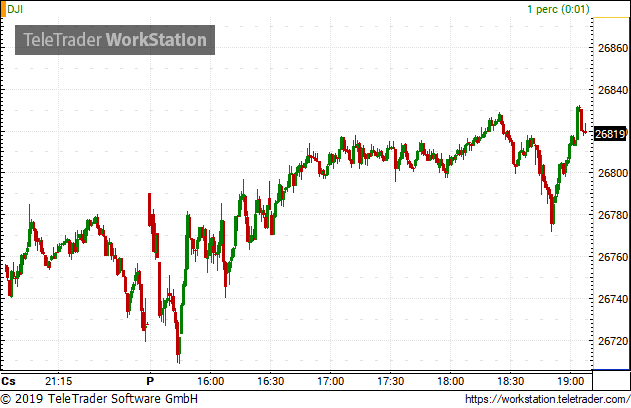Click the 2019 TeleTrader Software GmbH copyright text
Screen dimensions: 631x408
tap(99, 399)
